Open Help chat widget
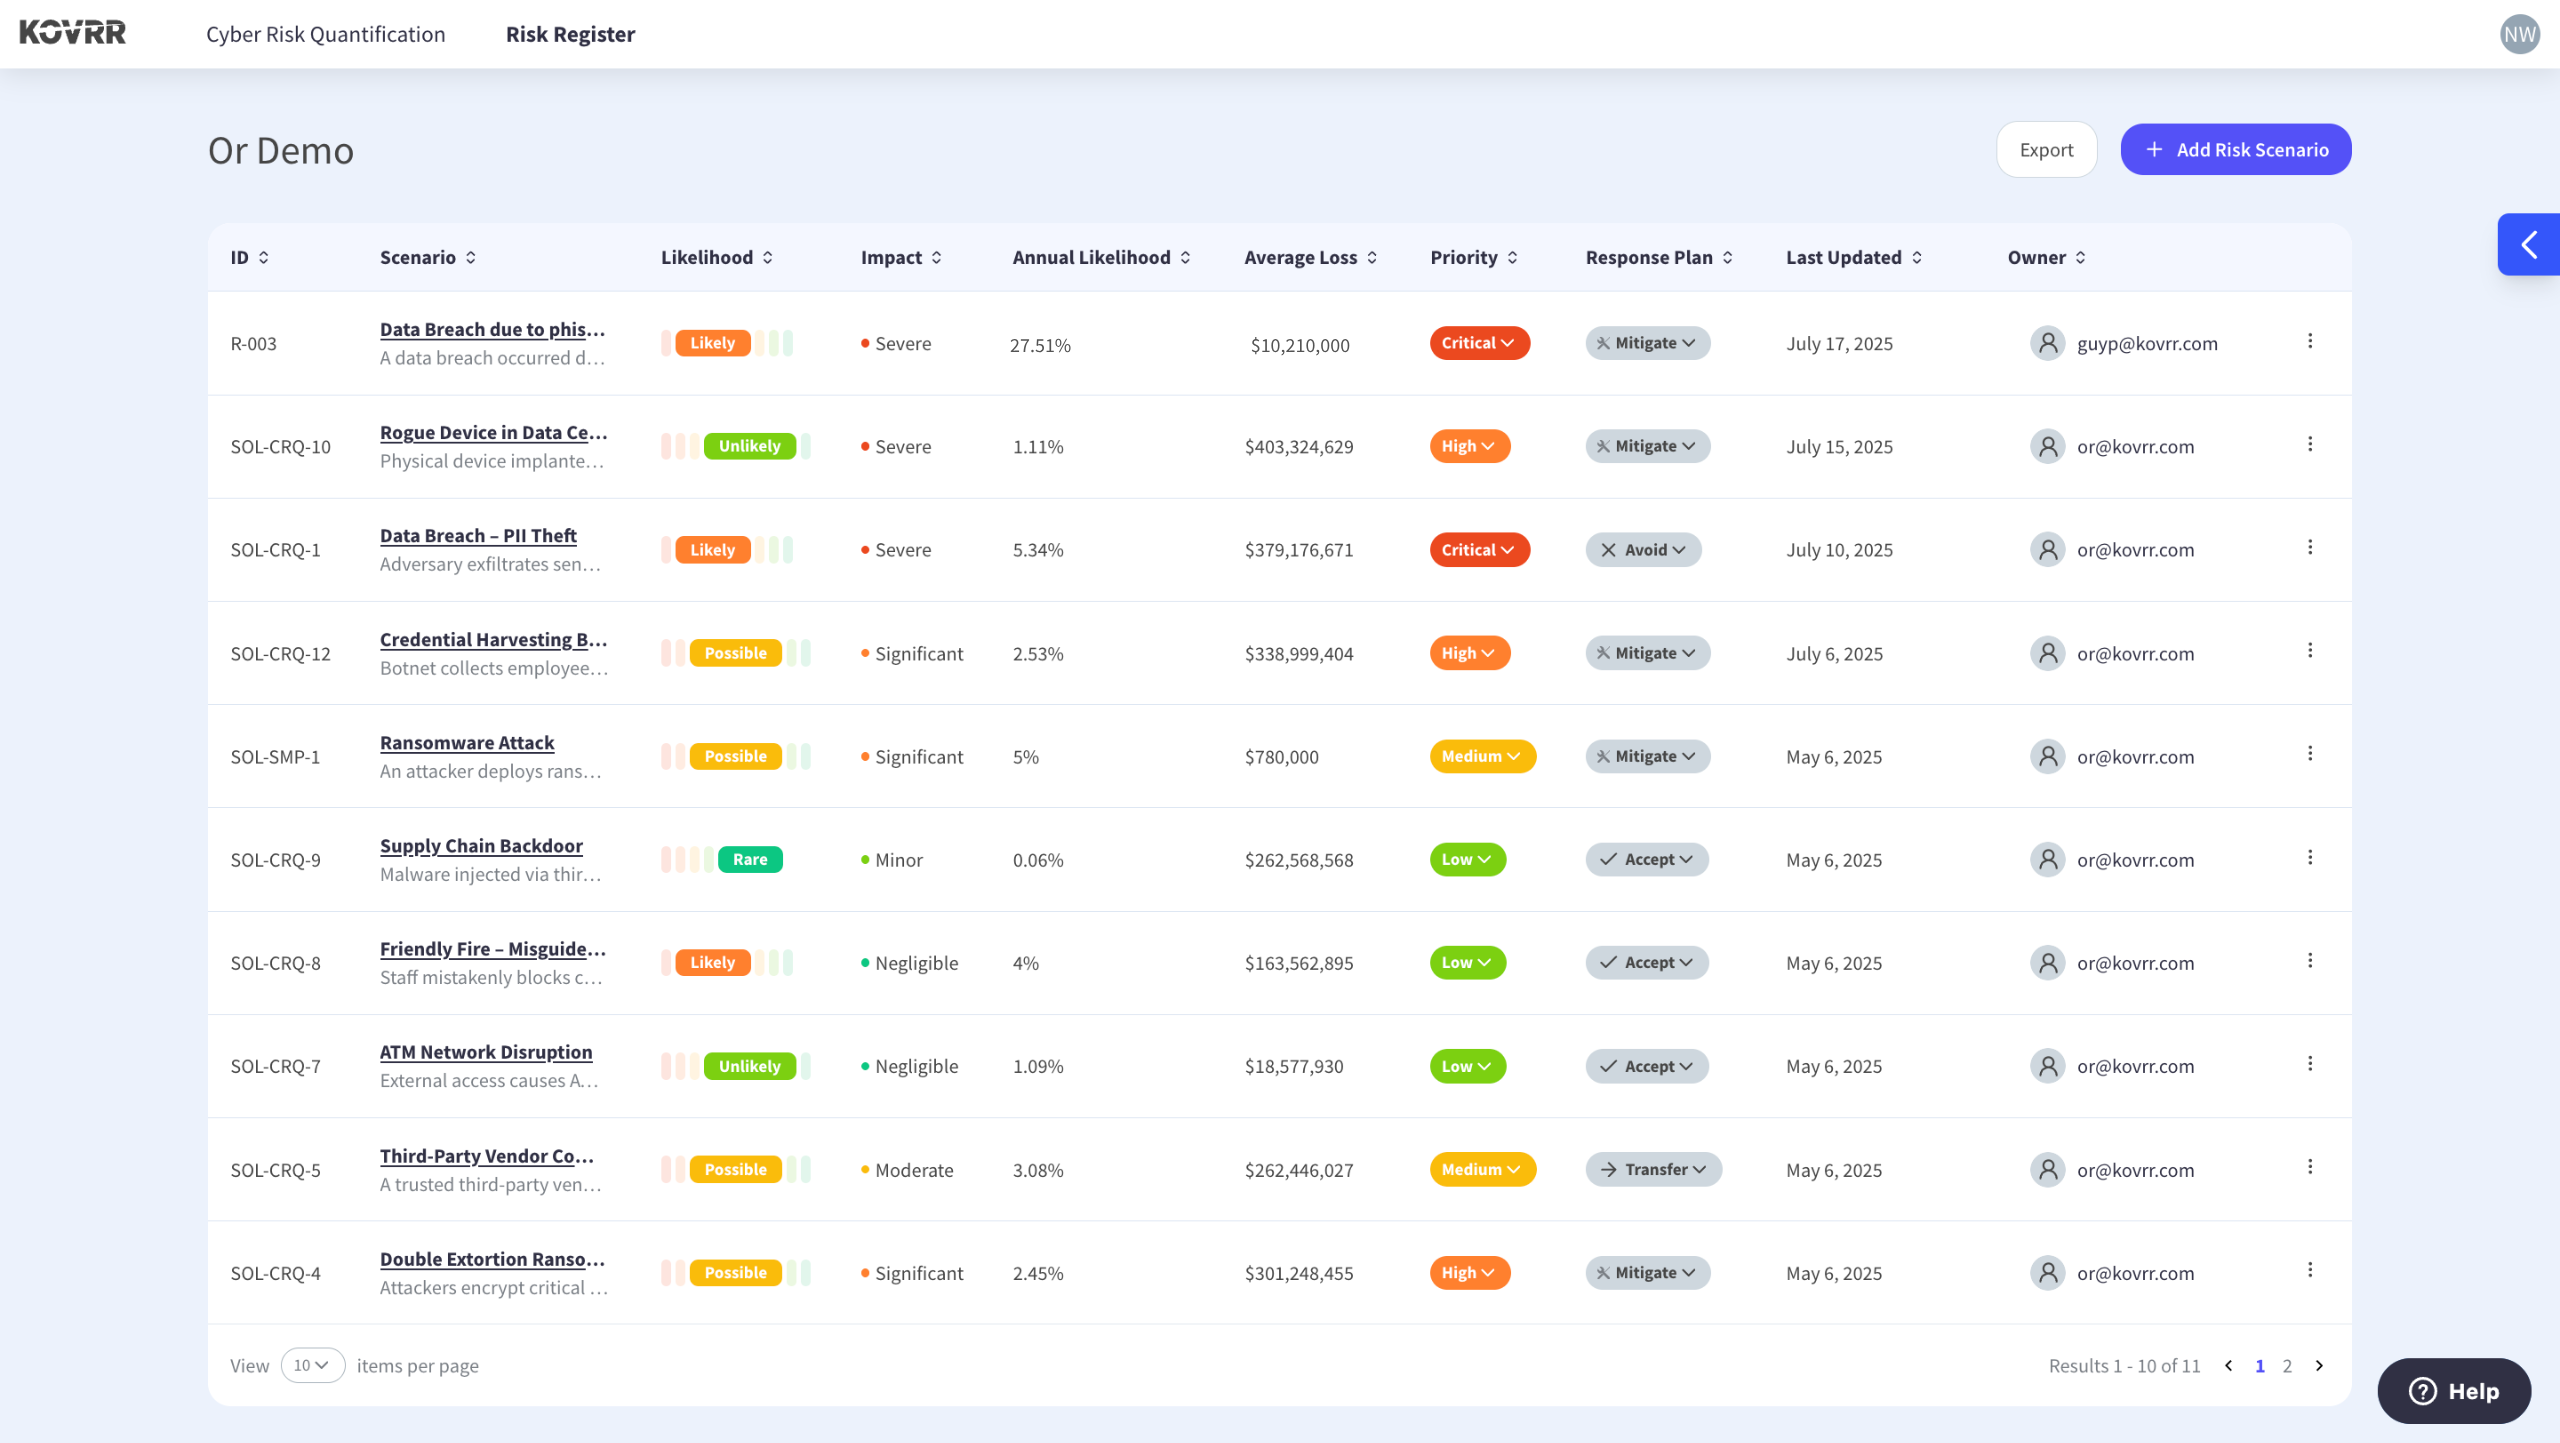 point(2453,1390)
